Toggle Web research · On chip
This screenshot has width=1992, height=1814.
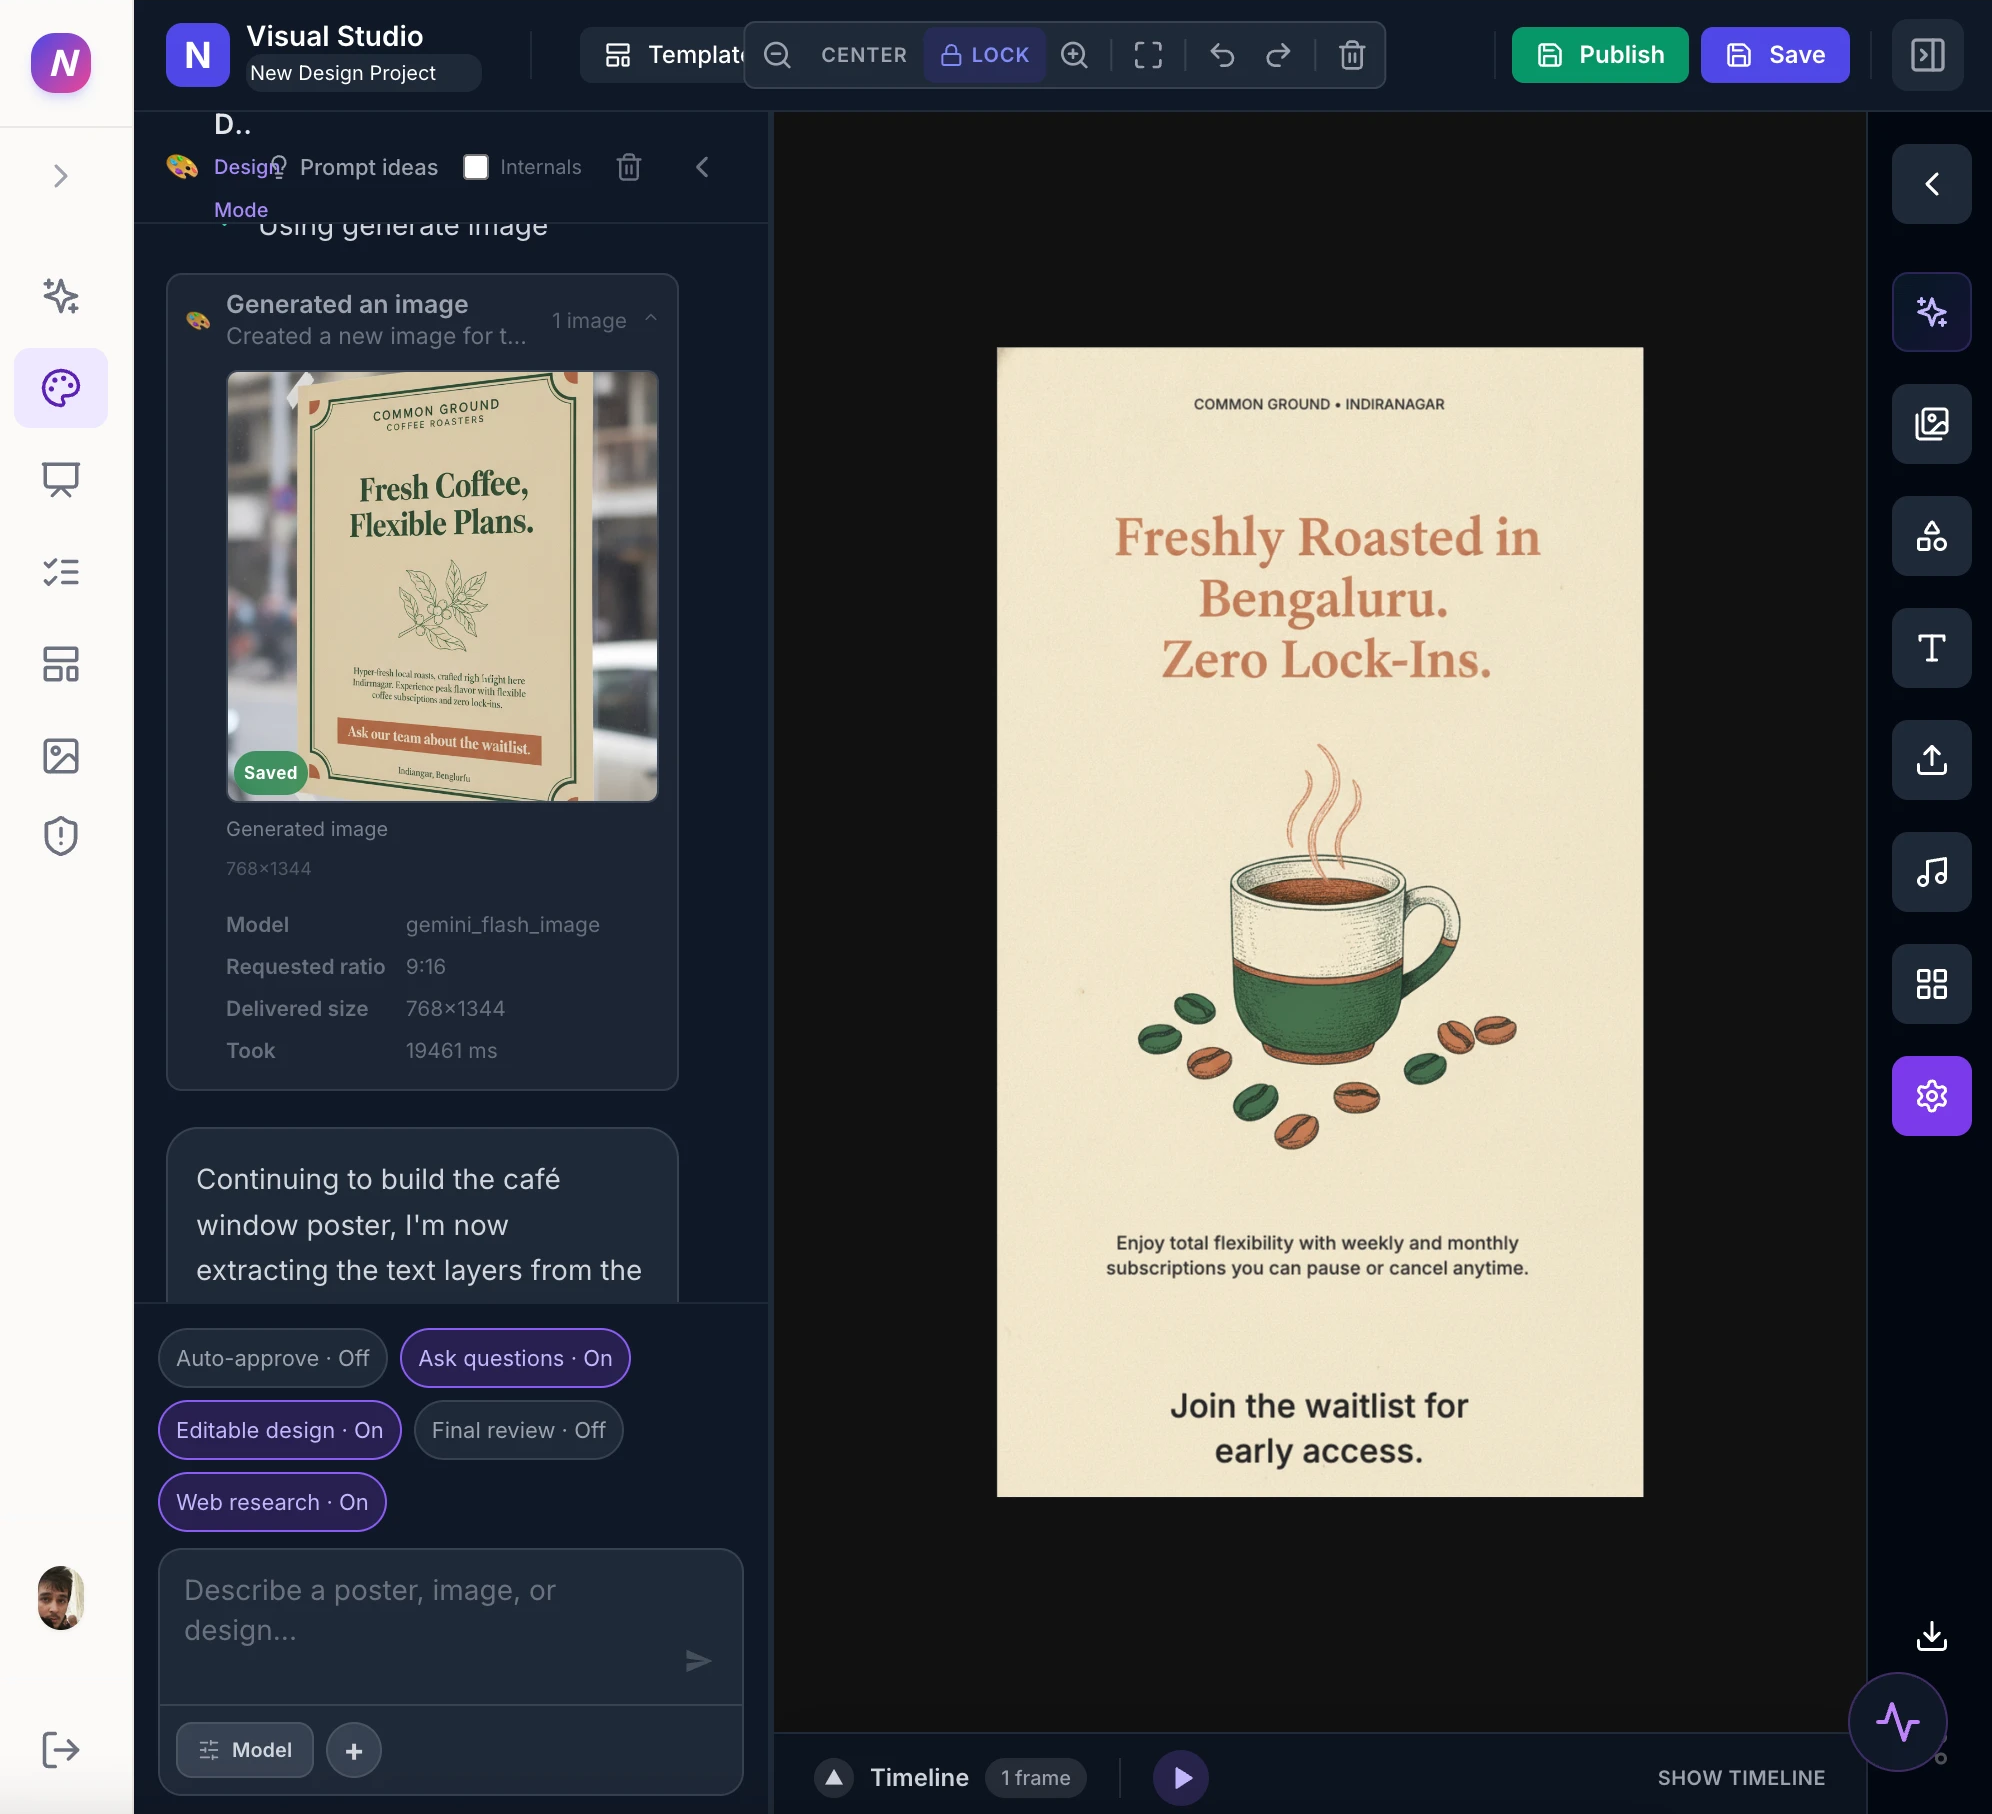point(272,1502)
